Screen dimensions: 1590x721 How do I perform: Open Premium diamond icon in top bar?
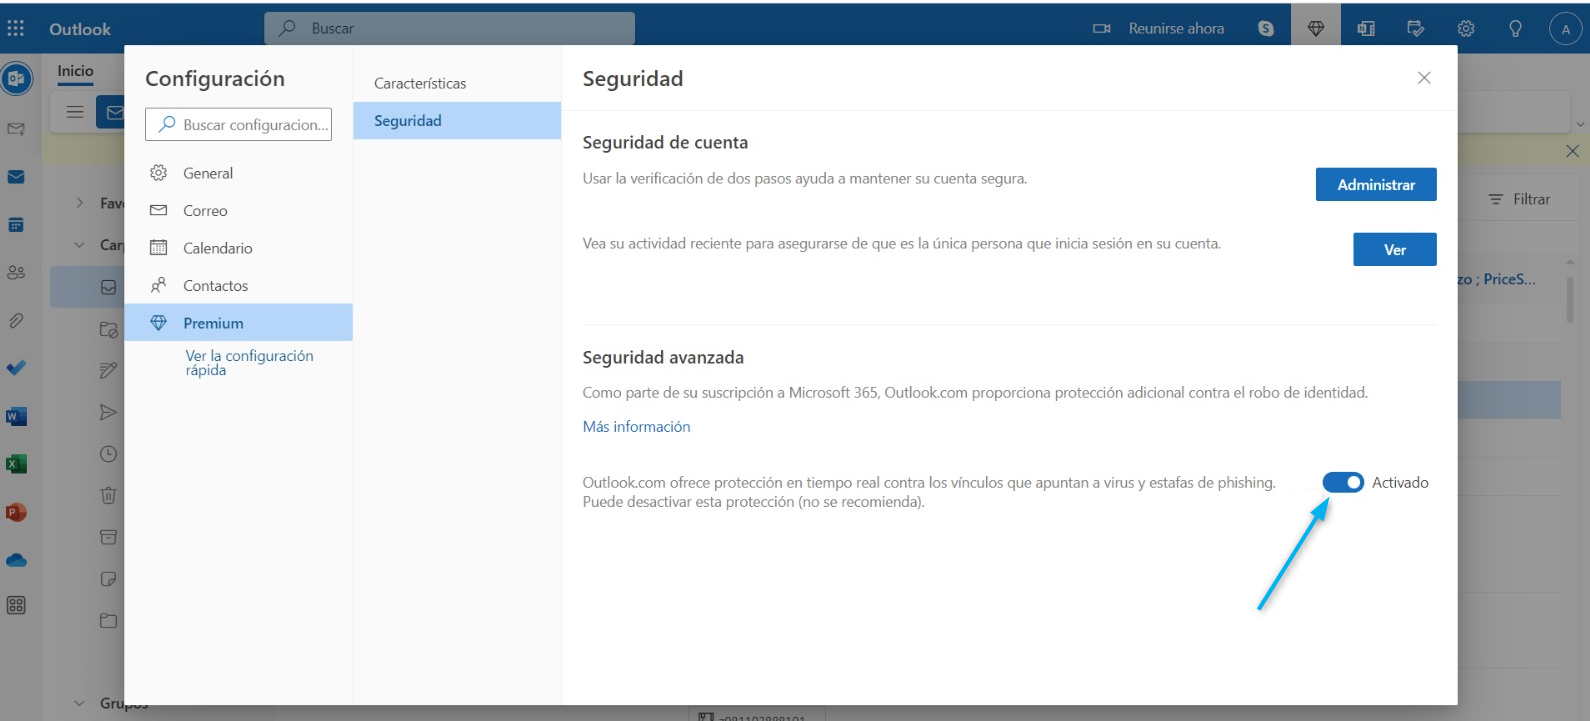tap(1316, 28)
